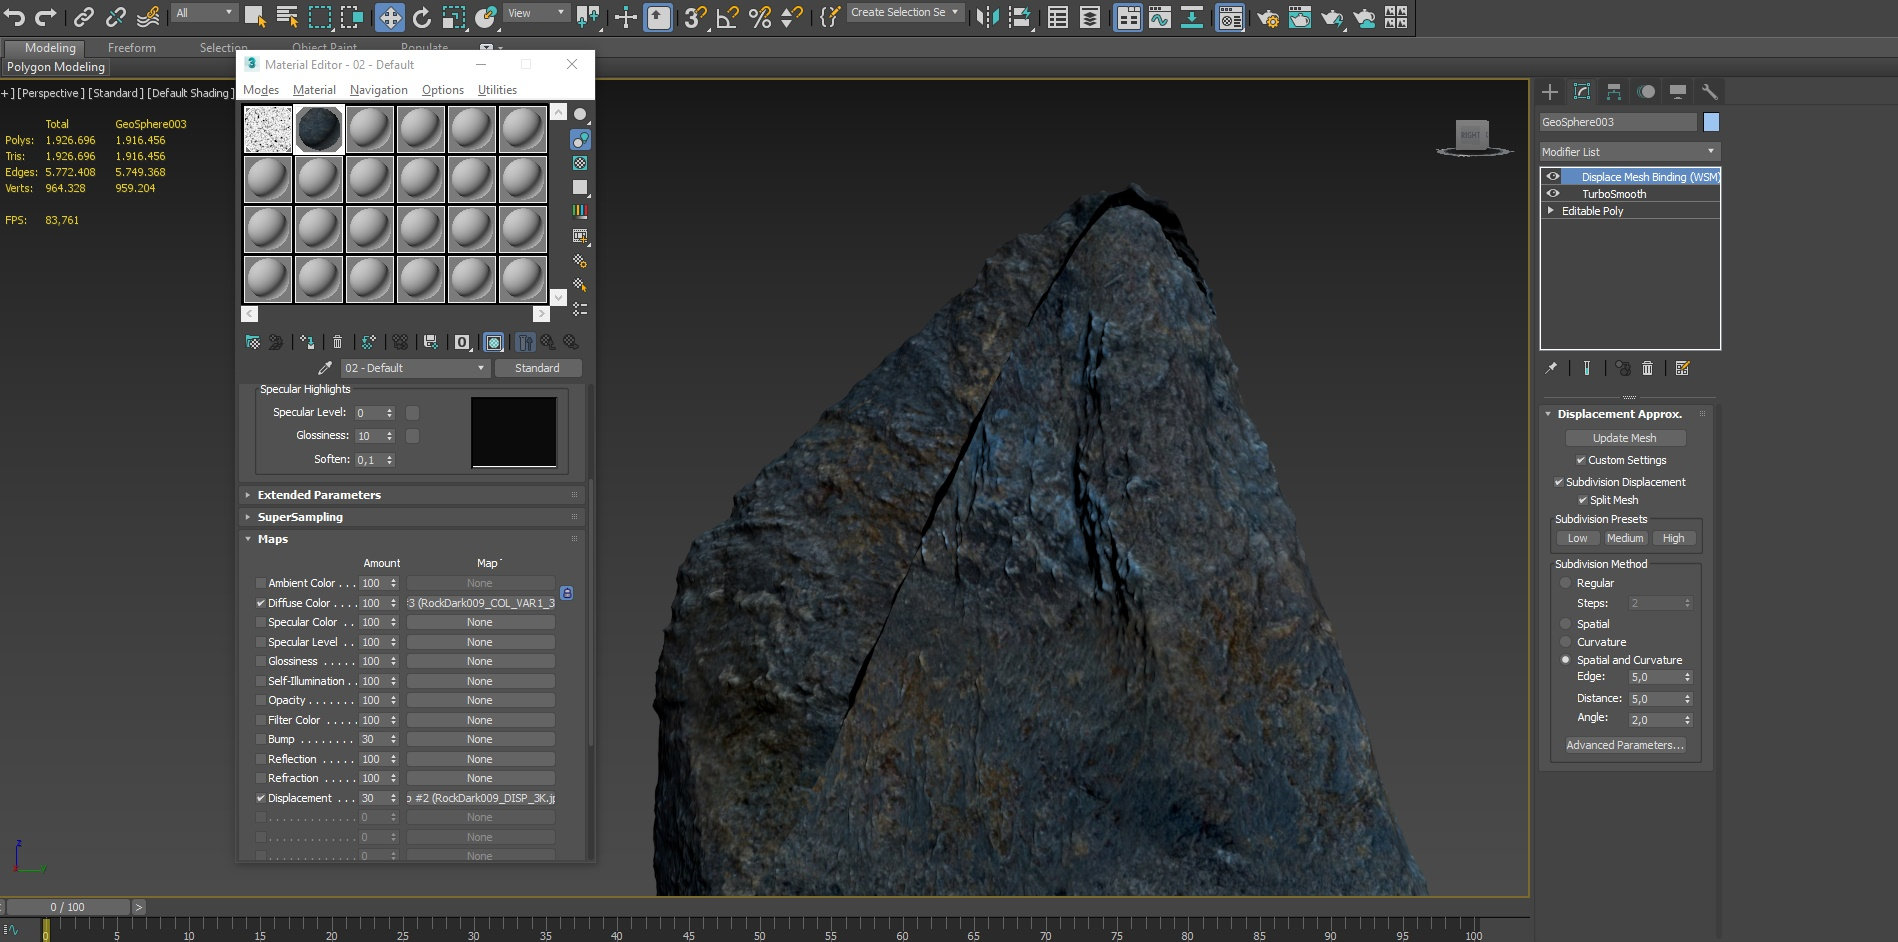Click Reset Map/Material trash icon

[337, 342]
